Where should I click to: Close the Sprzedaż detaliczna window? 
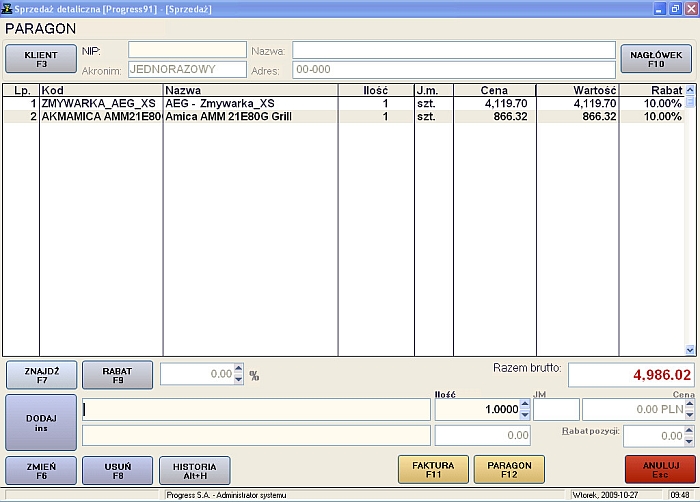[x=691, y=9]
